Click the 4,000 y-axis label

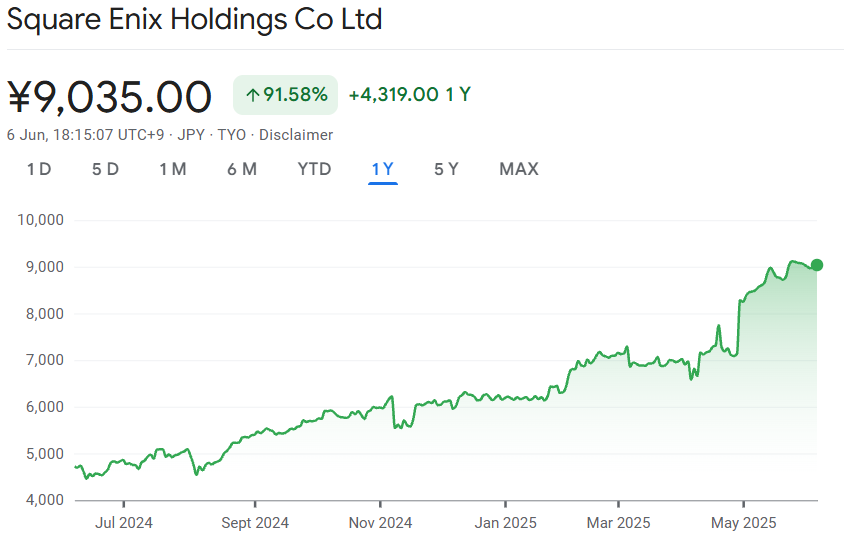[x=45, y=499]
